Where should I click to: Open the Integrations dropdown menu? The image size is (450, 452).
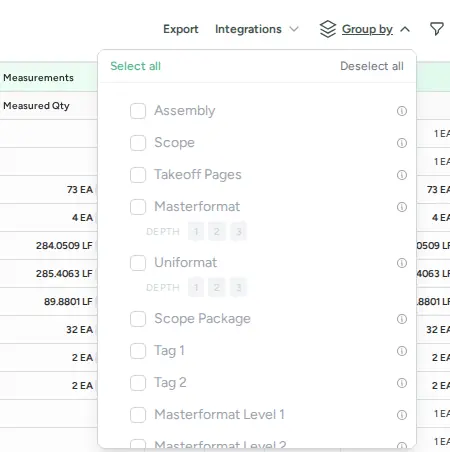coord(257,29)
